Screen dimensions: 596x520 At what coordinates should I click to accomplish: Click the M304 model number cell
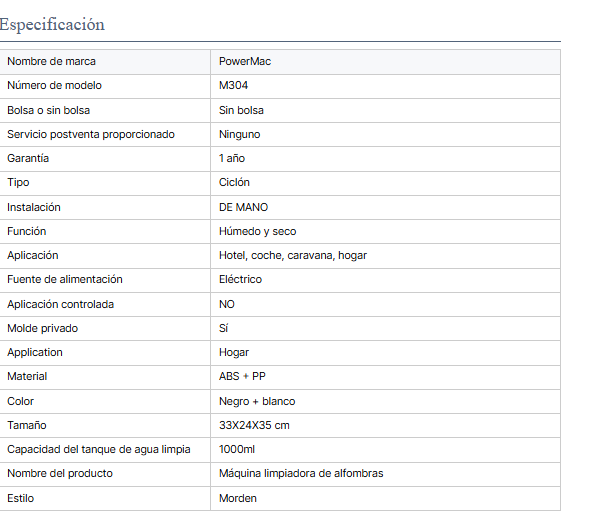pos(385,86)
